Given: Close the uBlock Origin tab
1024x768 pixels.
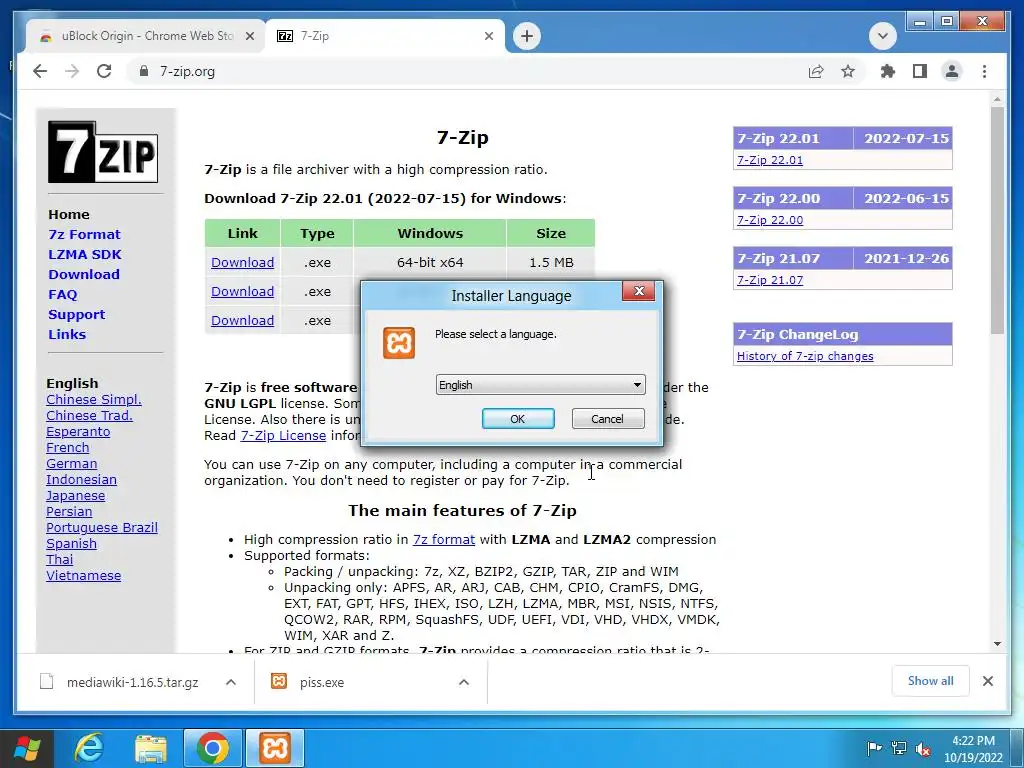Looking at the screenshot, I should pos(249,36).
